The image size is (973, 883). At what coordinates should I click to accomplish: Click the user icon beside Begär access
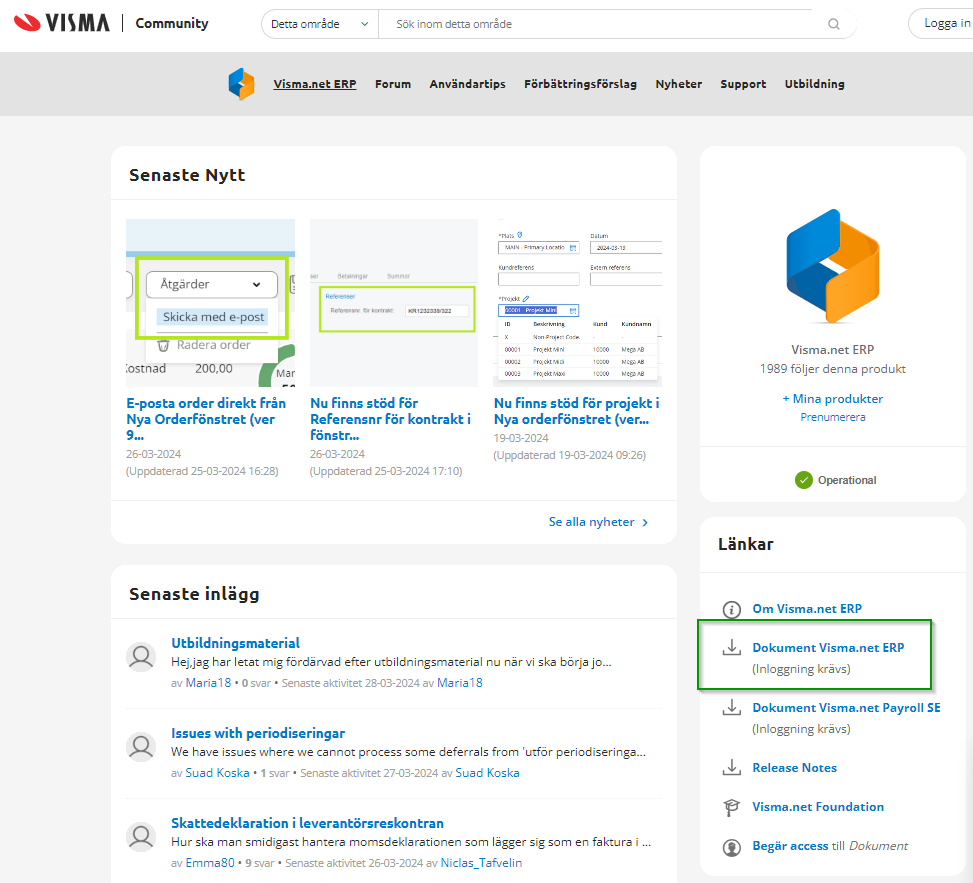[732, 847]
